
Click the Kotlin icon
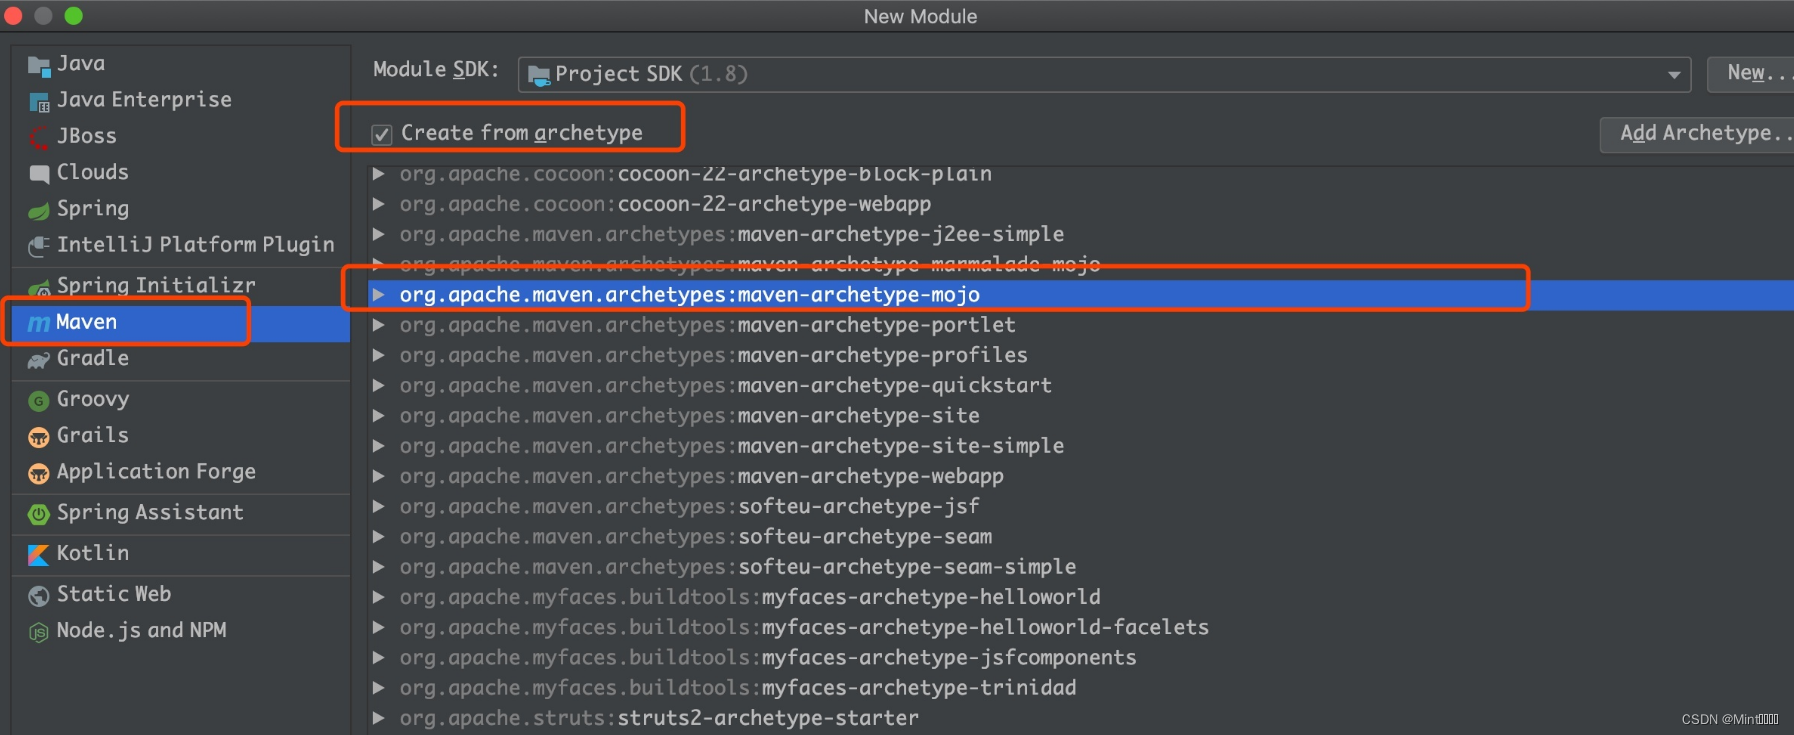tap(39, 555)
